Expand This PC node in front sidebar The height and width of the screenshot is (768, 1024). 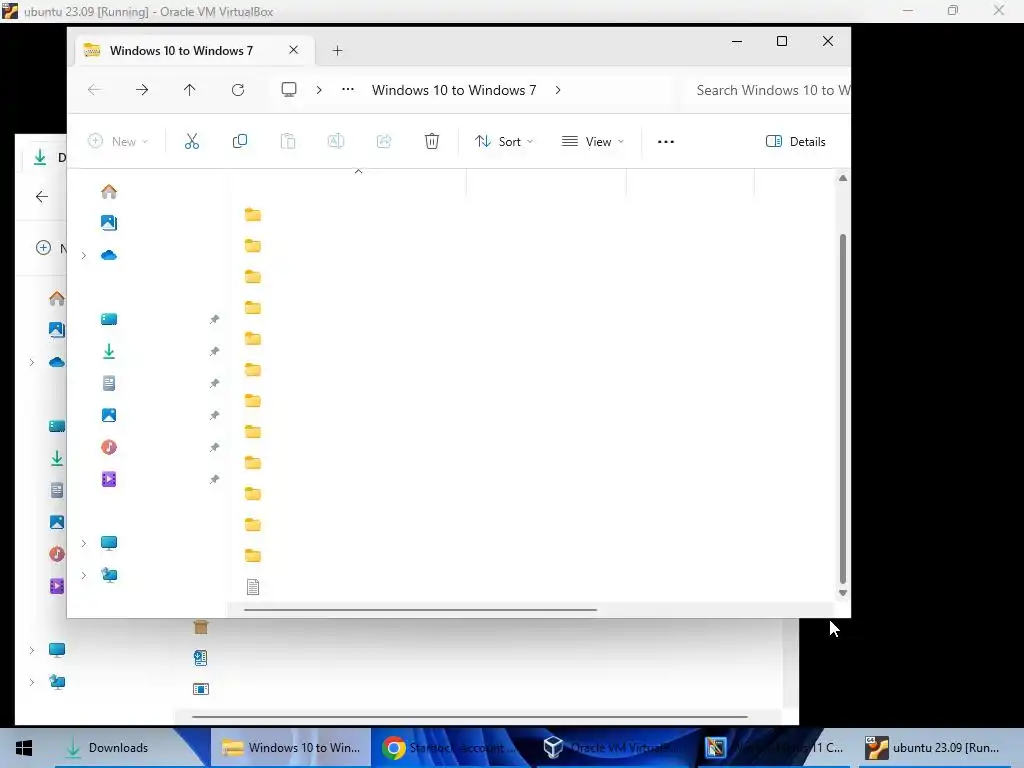click(84, 543)
